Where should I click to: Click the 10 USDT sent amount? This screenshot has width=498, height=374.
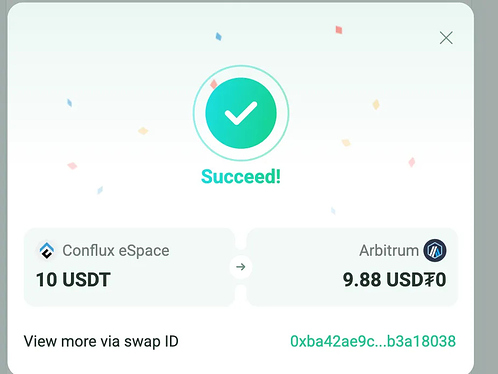[x=73, y=279]
